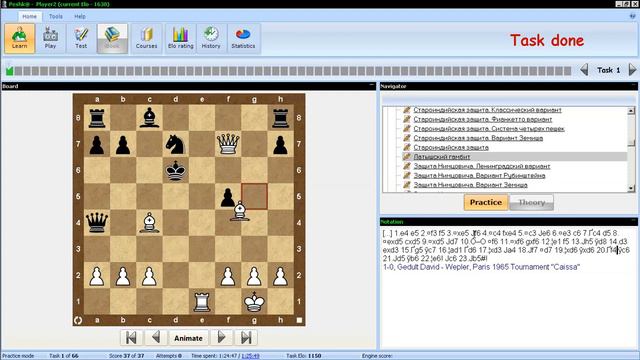Image resolution: width=640 pixels, height=360 pixels.
Task: Step back one move
Action: coord(156,338)
